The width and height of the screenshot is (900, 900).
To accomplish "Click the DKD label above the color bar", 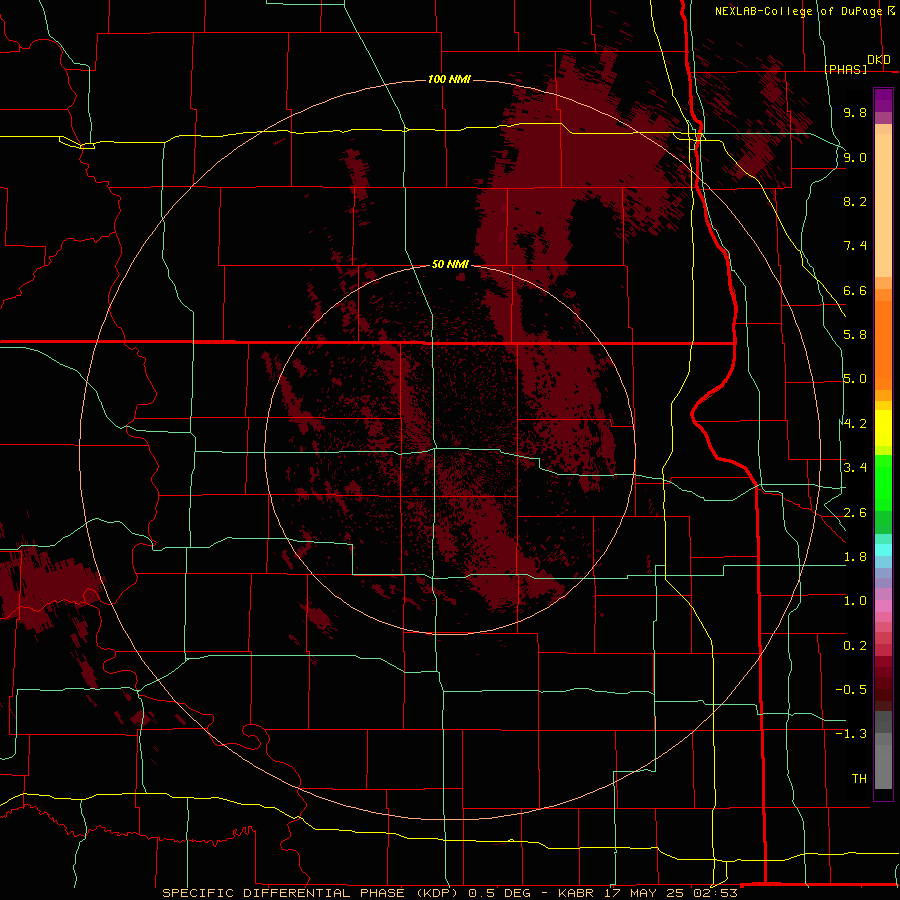I will (x=879, y=59).
